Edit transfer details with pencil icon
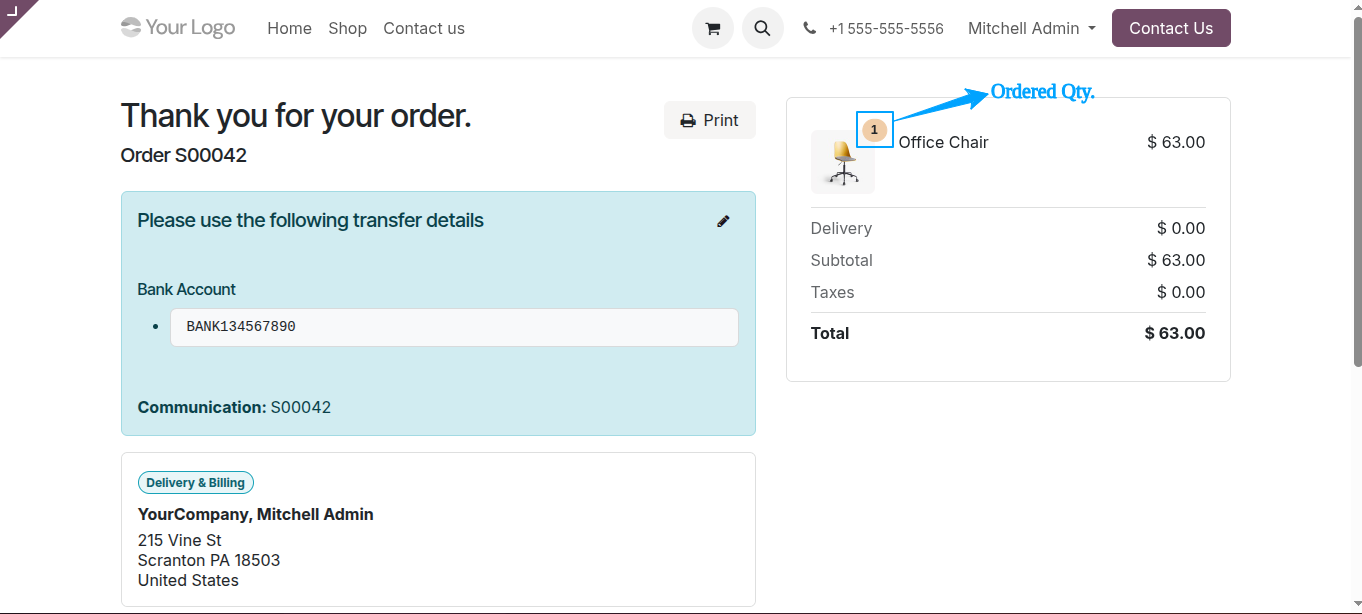This screenshot has width=1362, height=614. click(x=724, y=221)
